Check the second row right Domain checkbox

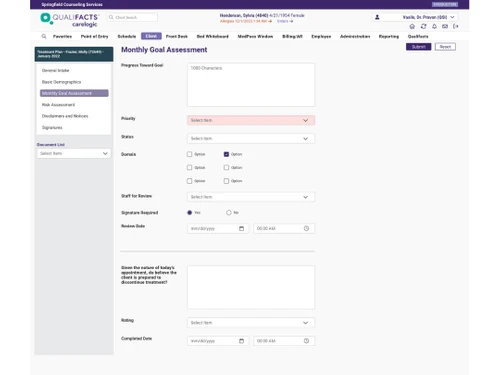[226, 167]
